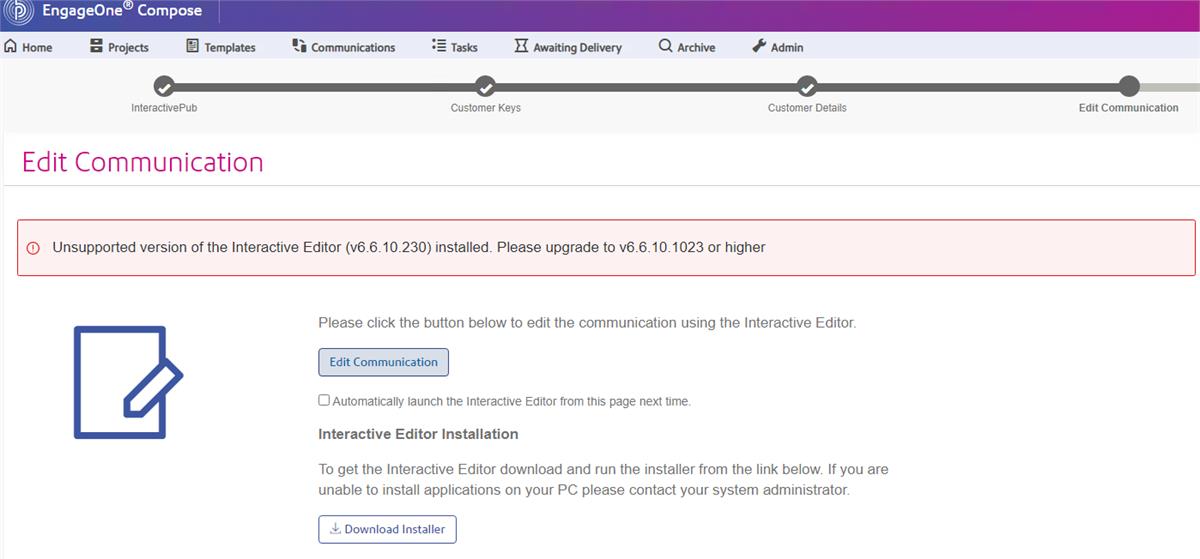Open the Tasks menu item
This screenshot has width=1200, height=559.
(x=455, y=47)
